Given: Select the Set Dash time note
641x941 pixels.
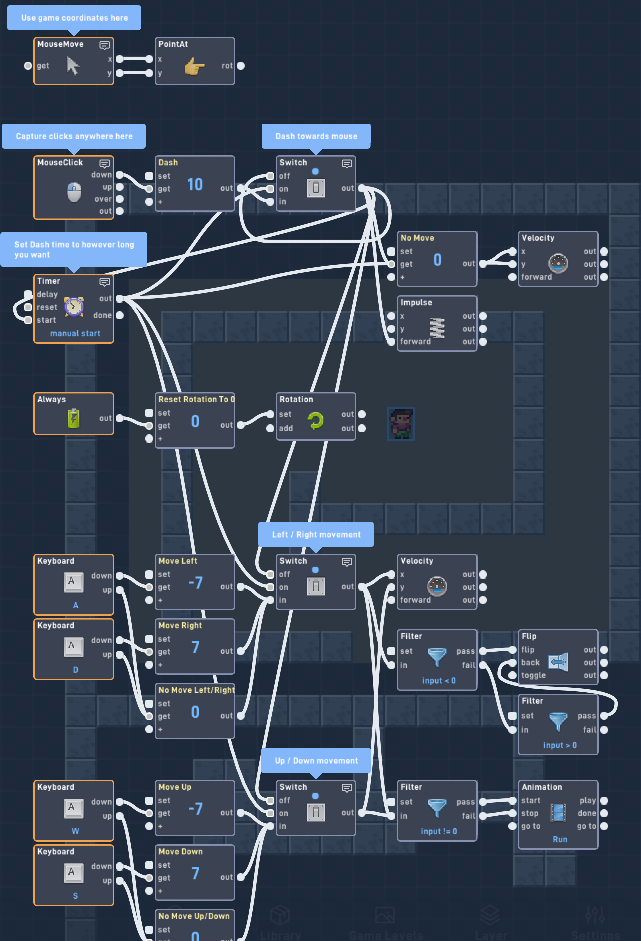Looking at the screenshot, I should [x=74, y=249].
